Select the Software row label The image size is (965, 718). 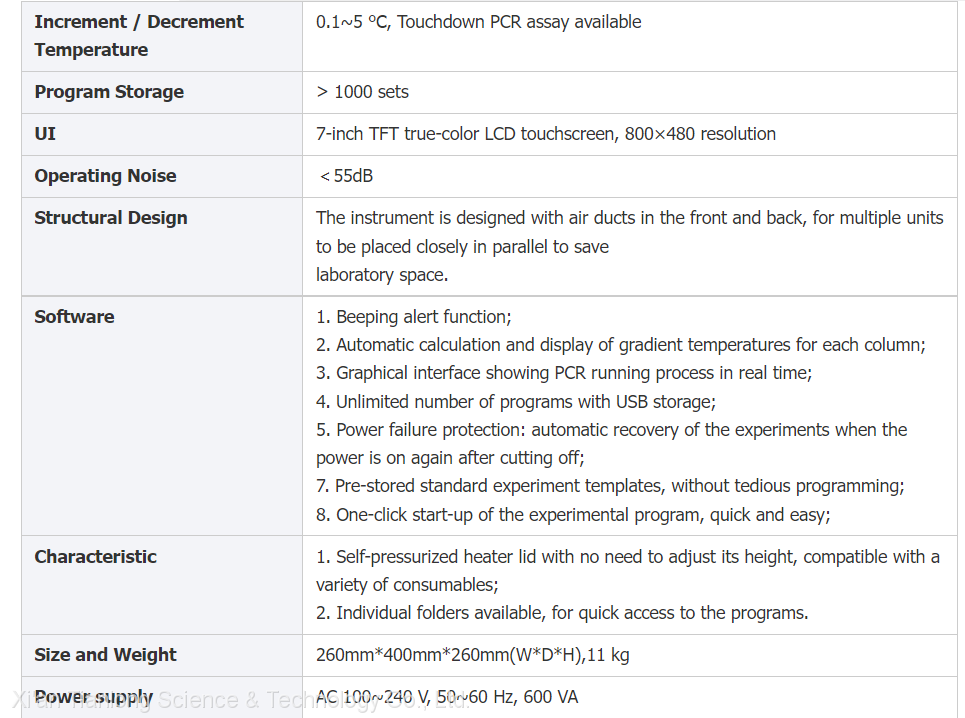click(74, 317)
